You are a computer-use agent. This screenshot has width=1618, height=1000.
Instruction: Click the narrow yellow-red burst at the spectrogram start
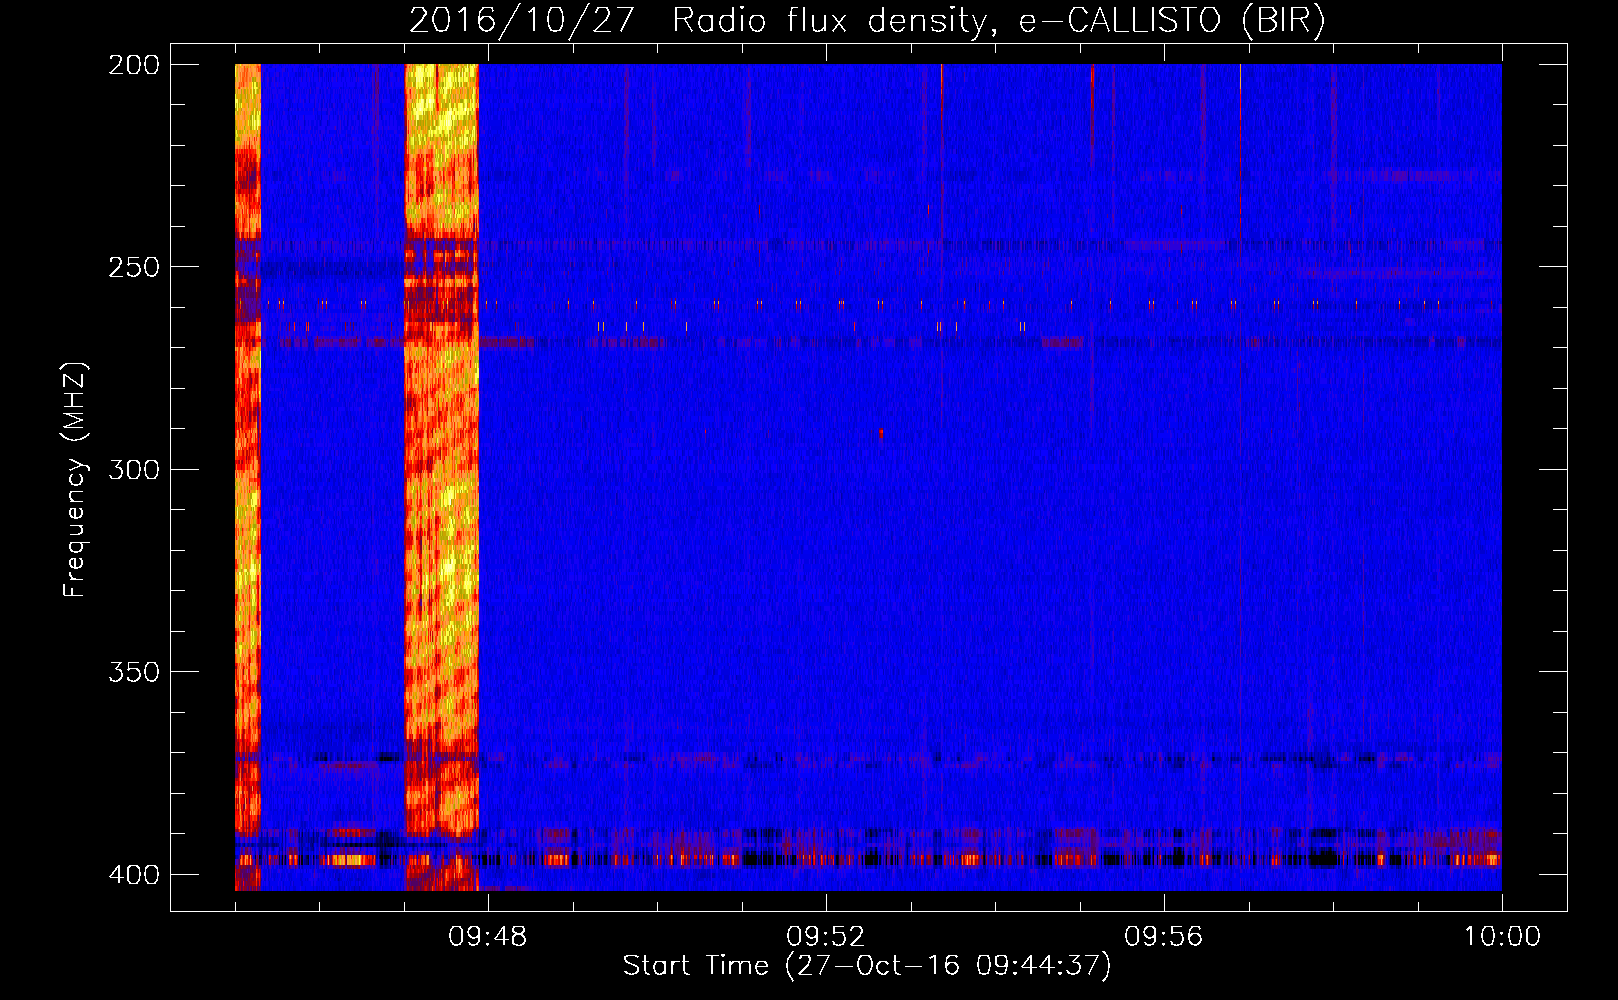(248, 477)
